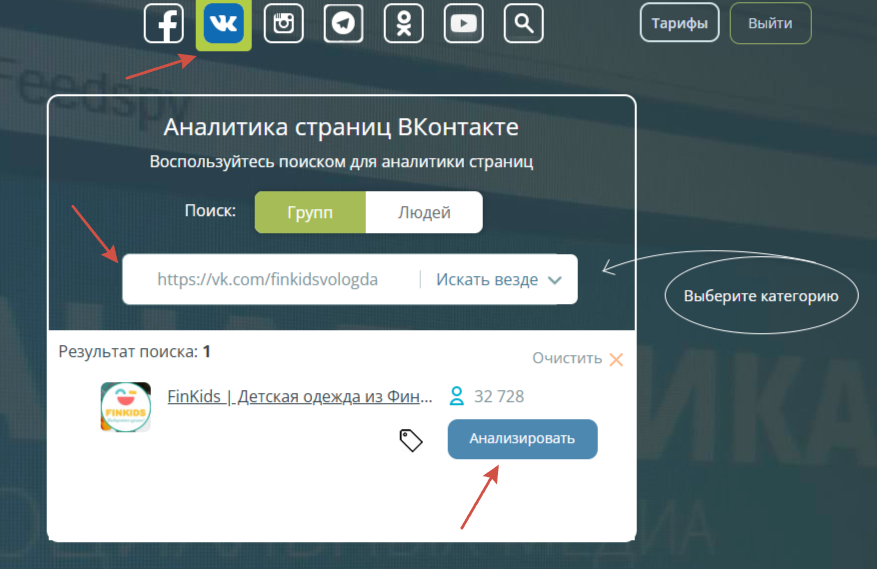Switch to the Instagram analytics icon

[x=284, y=23]
